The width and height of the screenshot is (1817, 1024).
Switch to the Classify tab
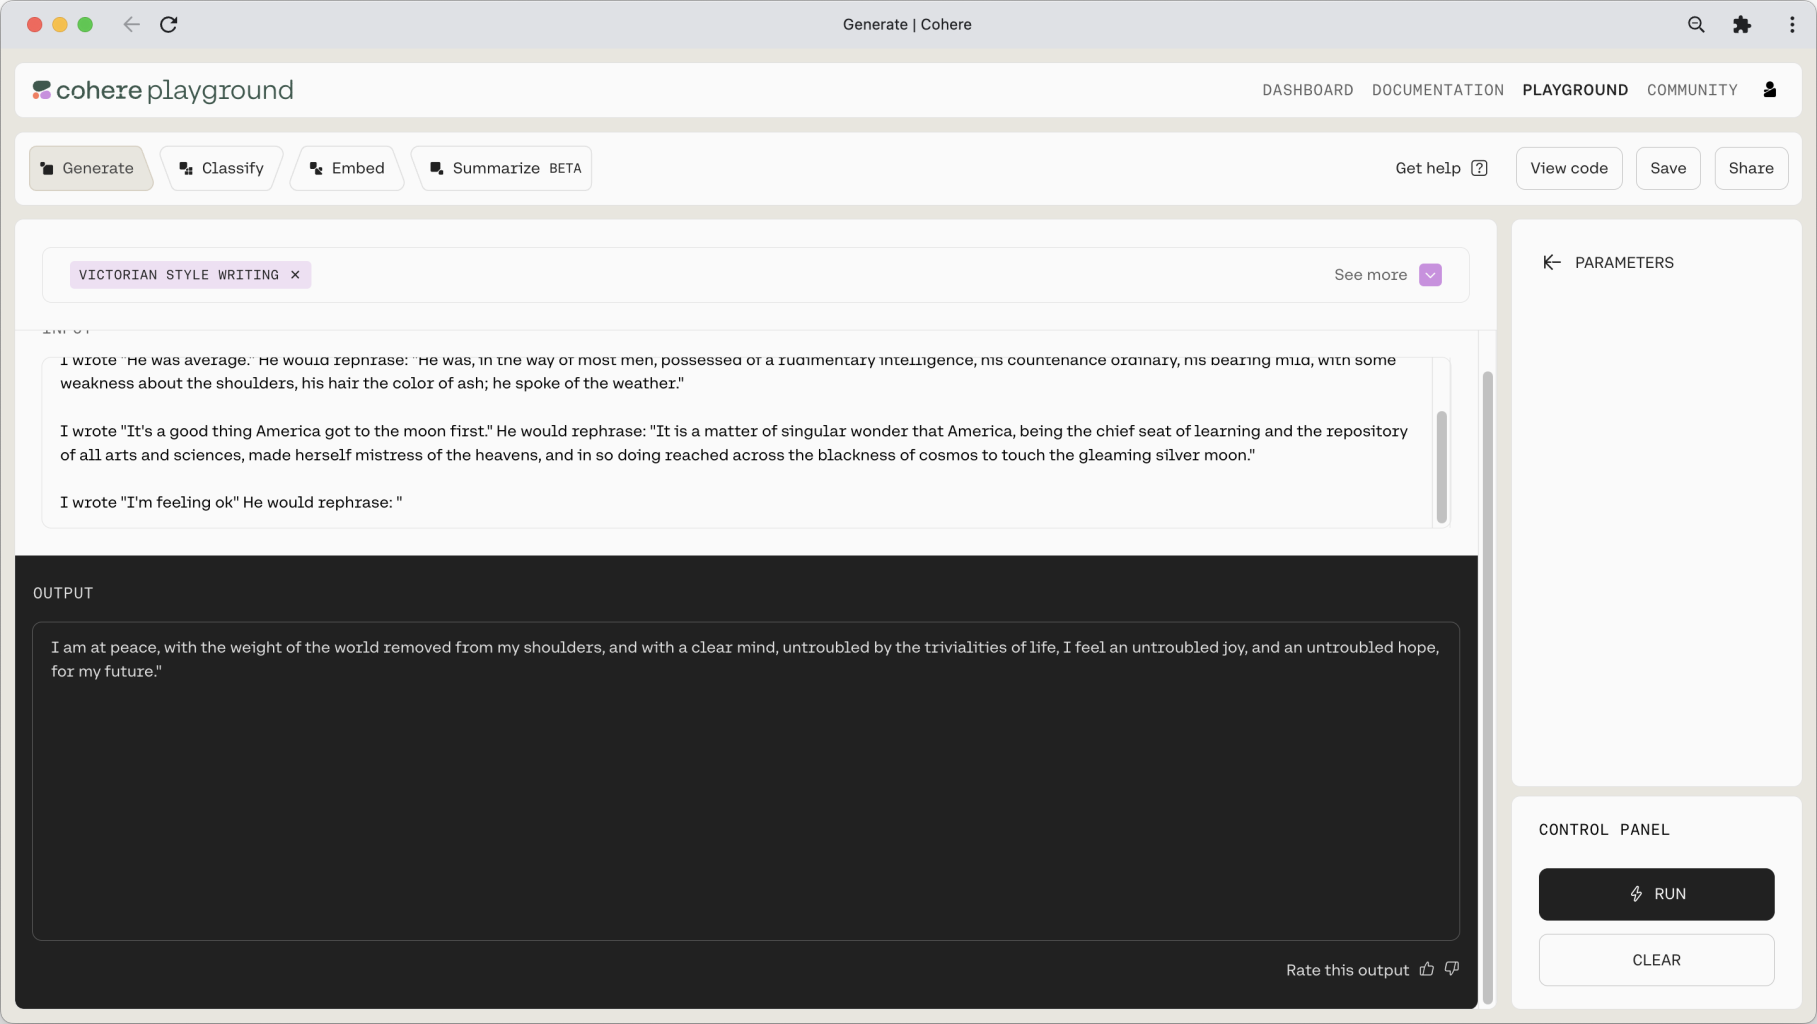click(x=221, y=168)
